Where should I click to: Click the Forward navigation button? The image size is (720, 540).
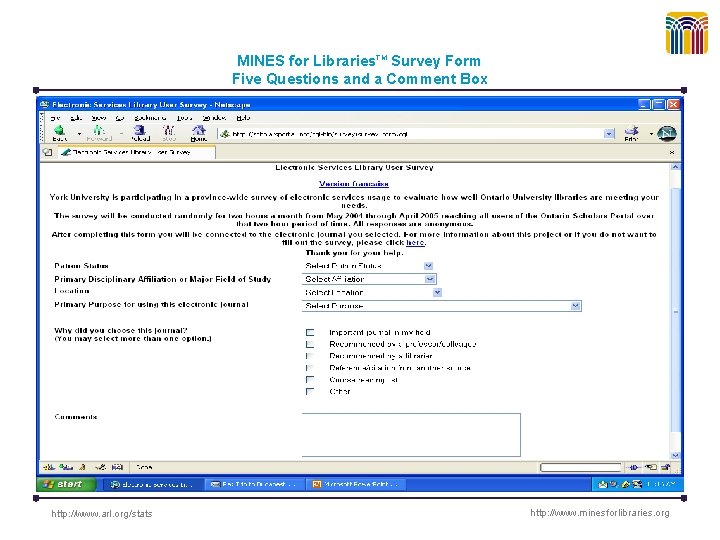tap(99, 133)
